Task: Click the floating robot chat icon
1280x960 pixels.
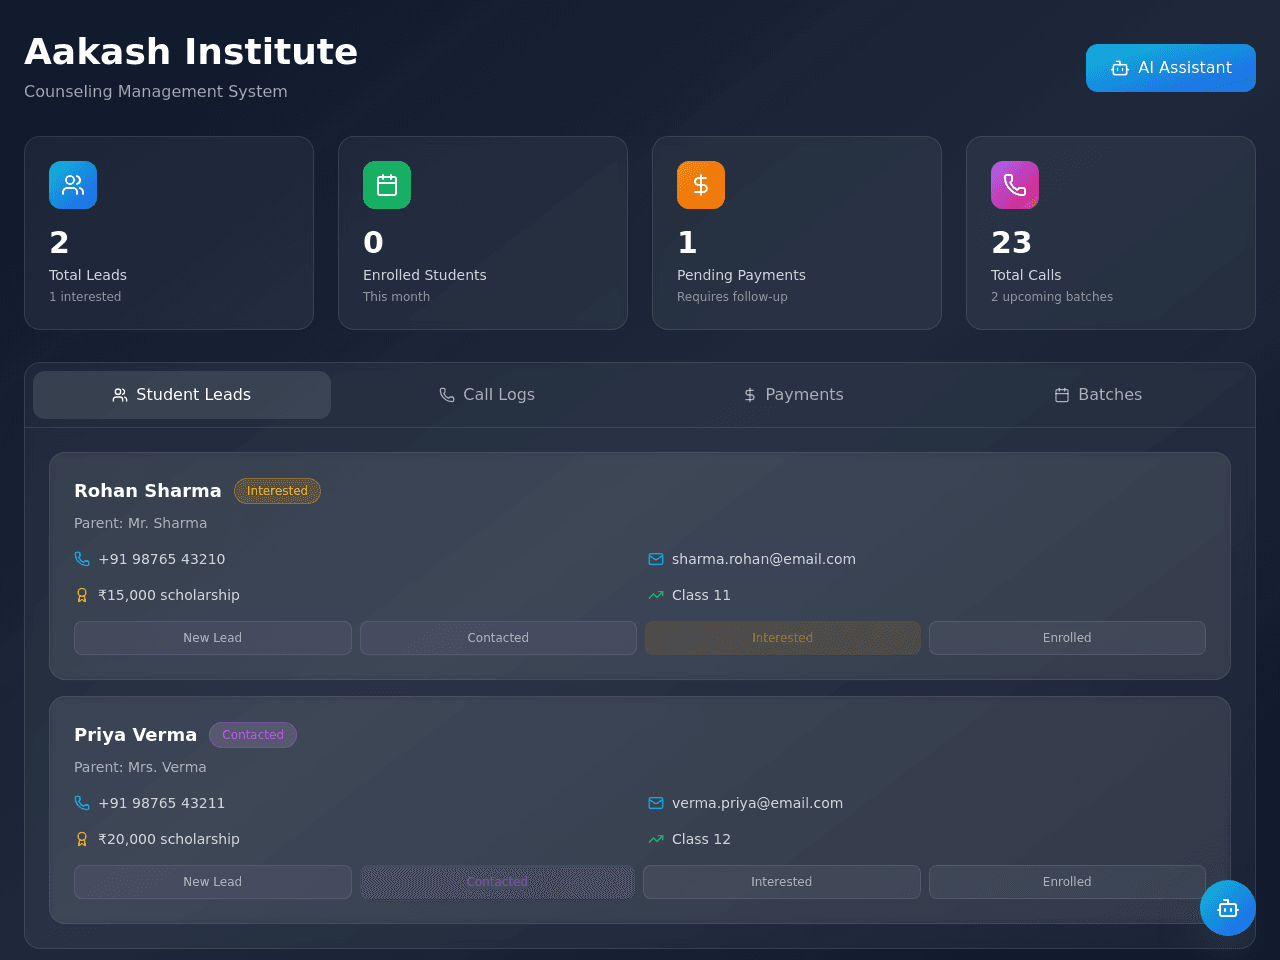Action: coord(1228,908)
